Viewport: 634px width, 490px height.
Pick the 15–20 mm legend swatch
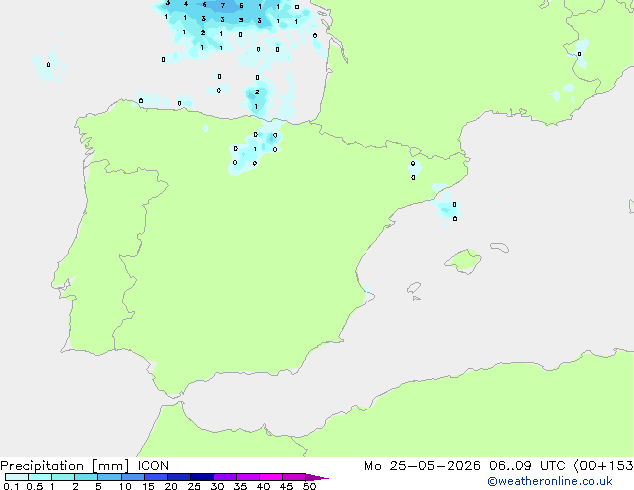pos(156,477)
